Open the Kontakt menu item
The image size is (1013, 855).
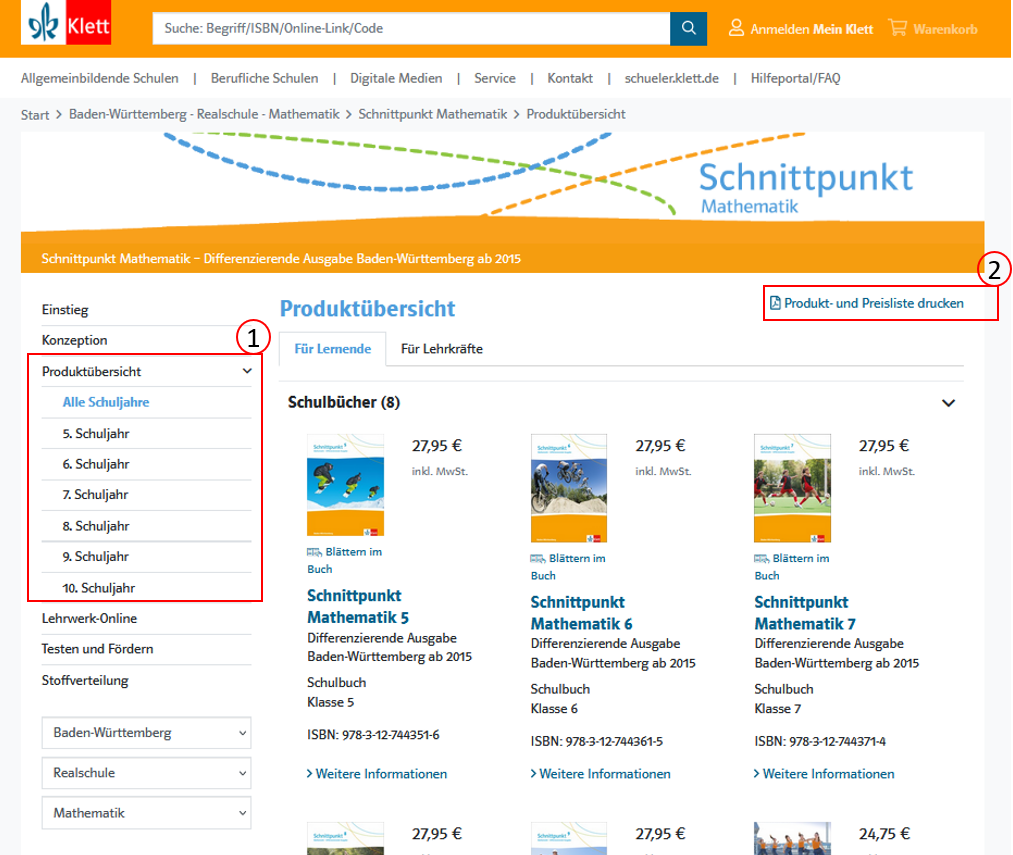[x=570, y=78]
